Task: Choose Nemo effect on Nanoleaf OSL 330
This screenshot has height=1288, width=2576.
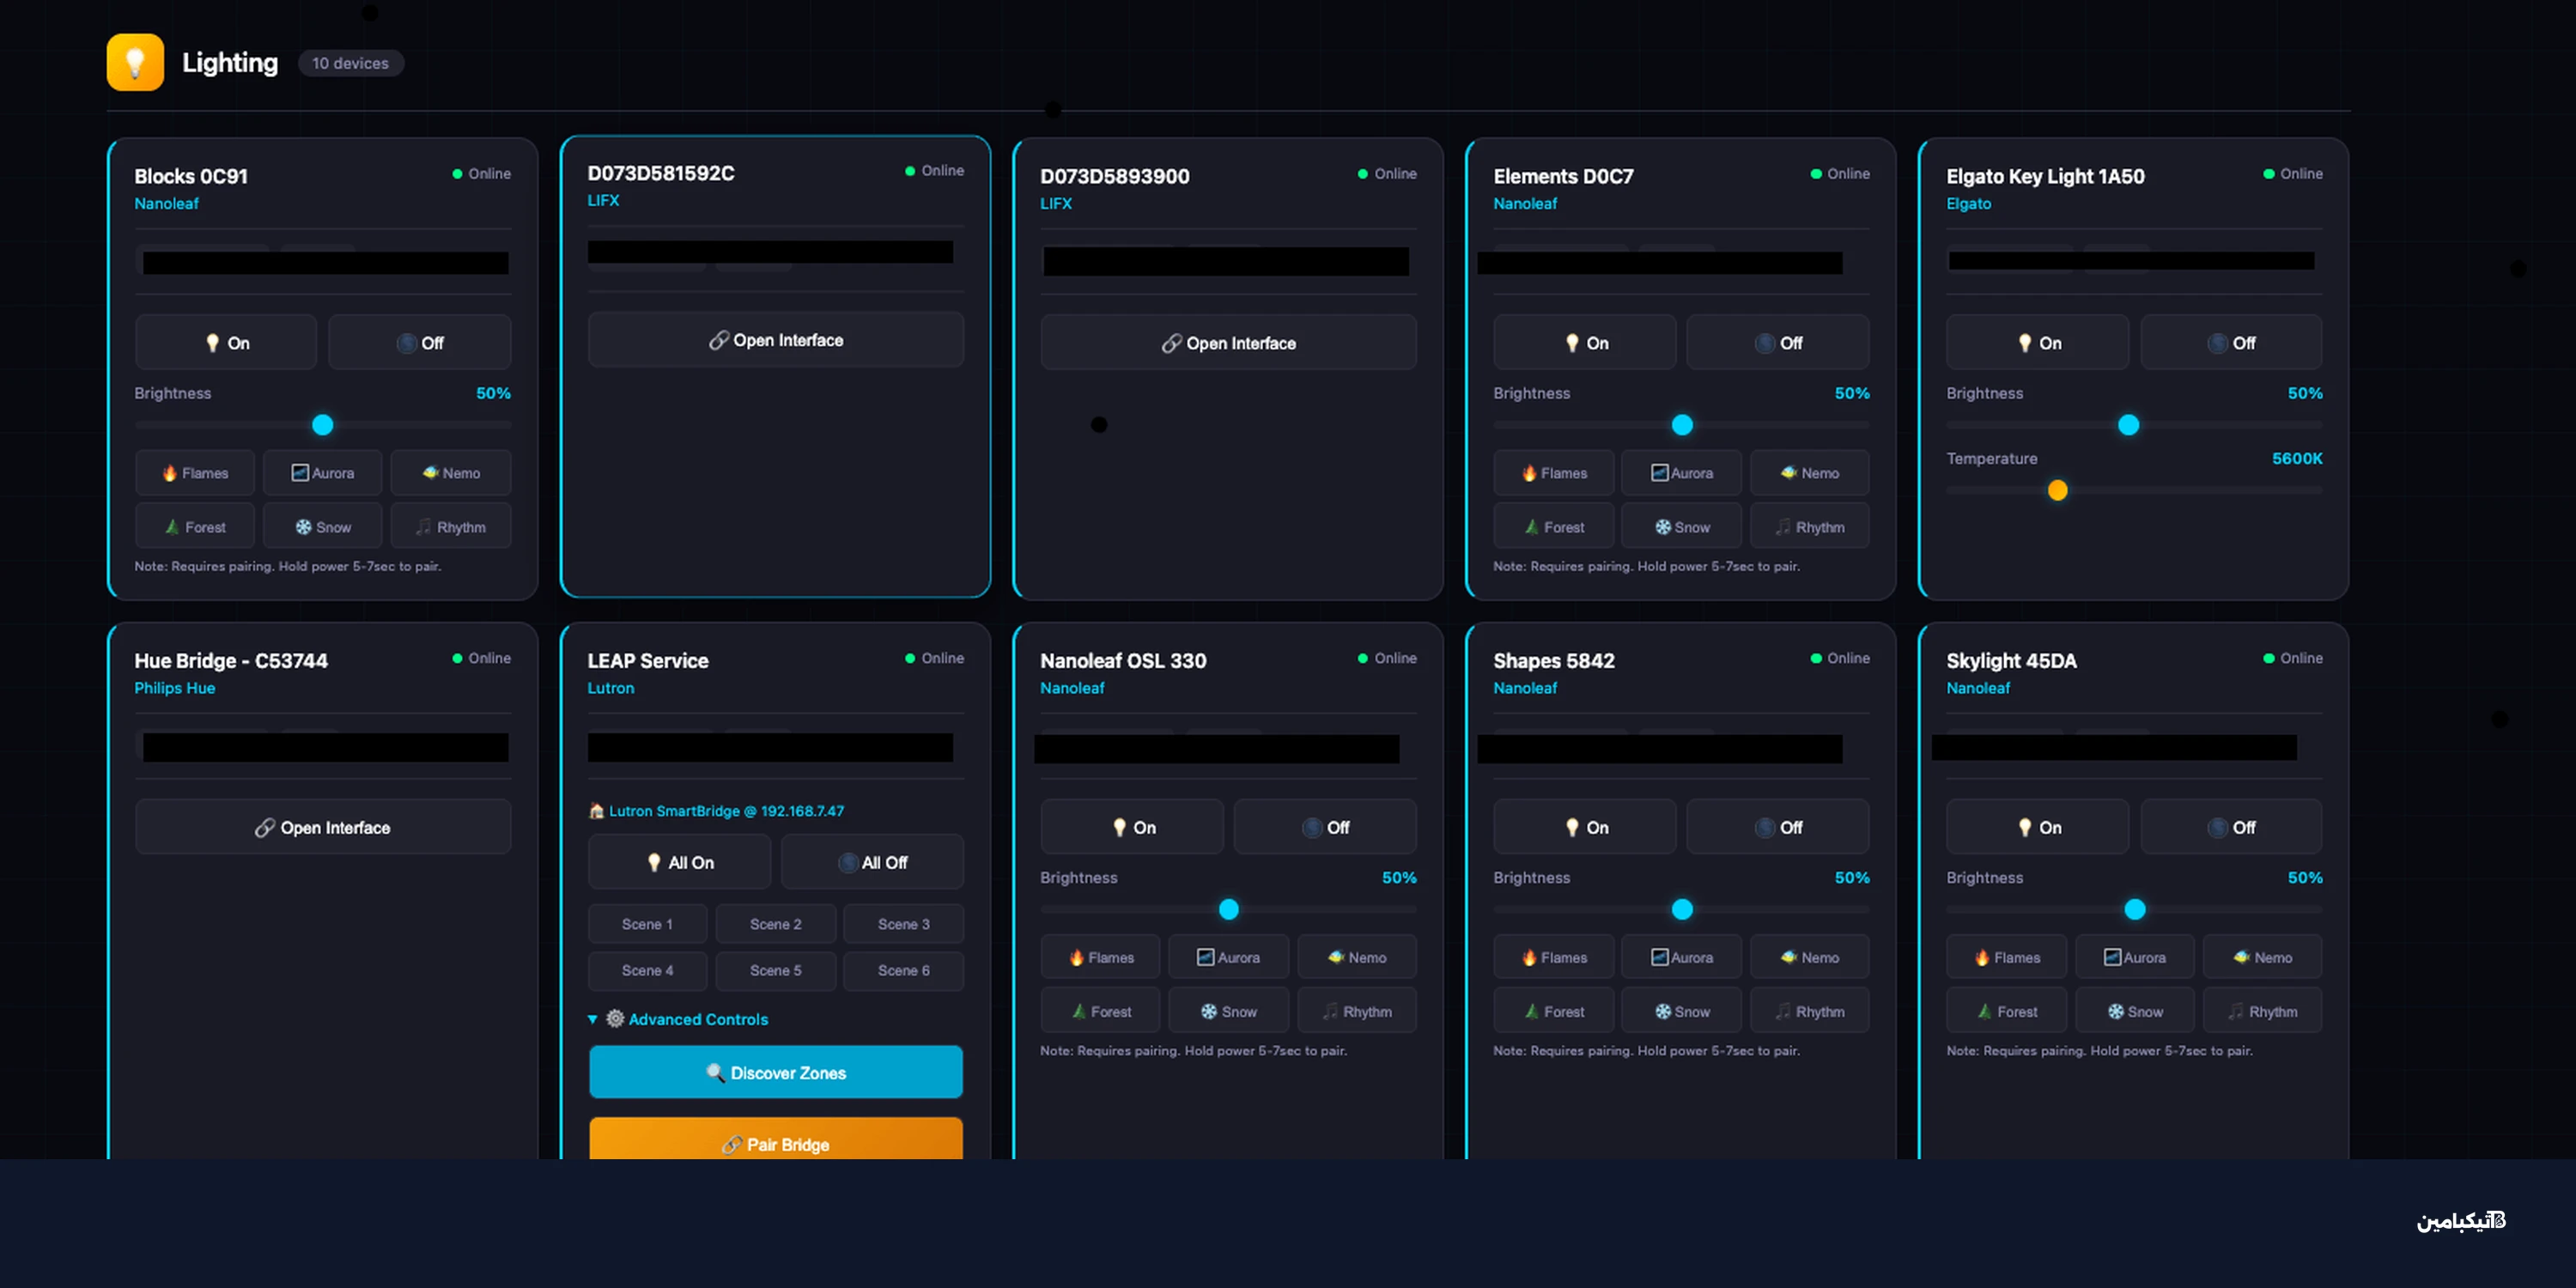Action: (x=1356, y=957)
